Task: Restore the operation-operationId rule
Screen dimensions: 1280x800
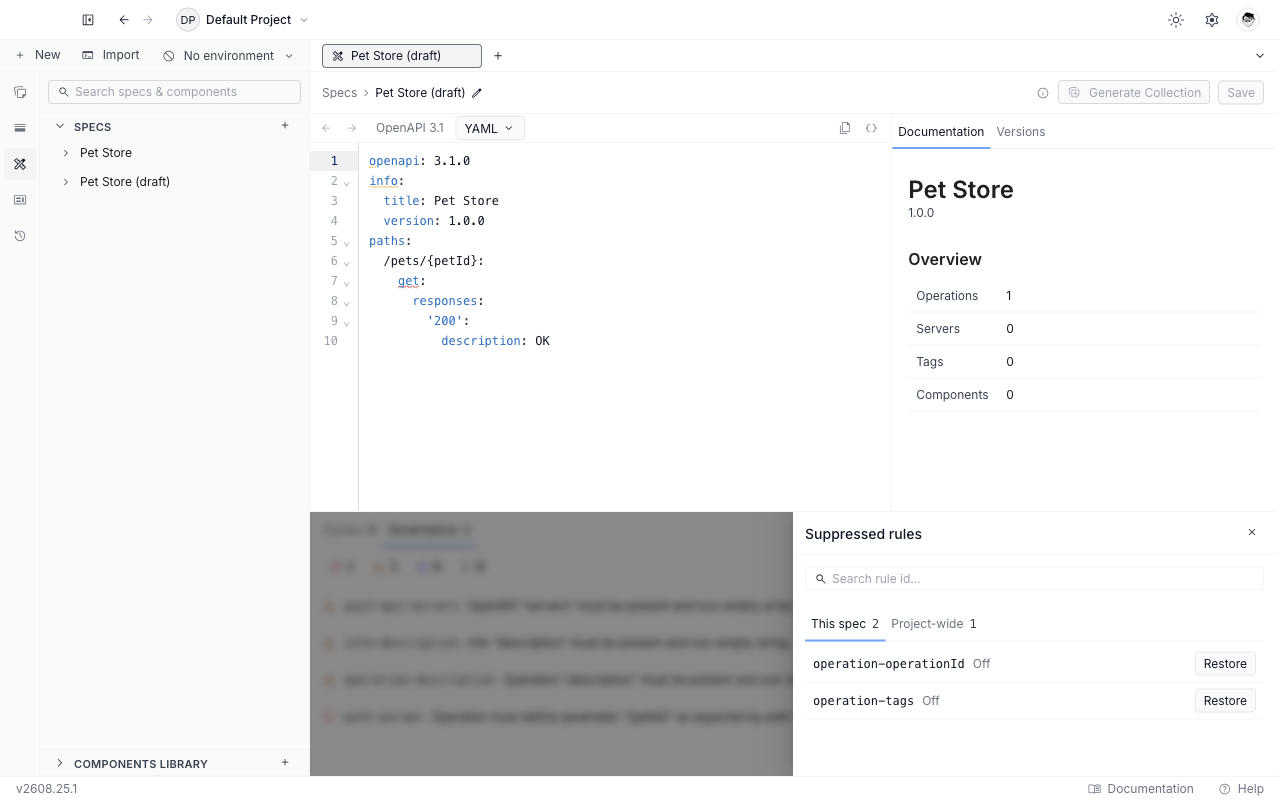Action: (1225, 664)
